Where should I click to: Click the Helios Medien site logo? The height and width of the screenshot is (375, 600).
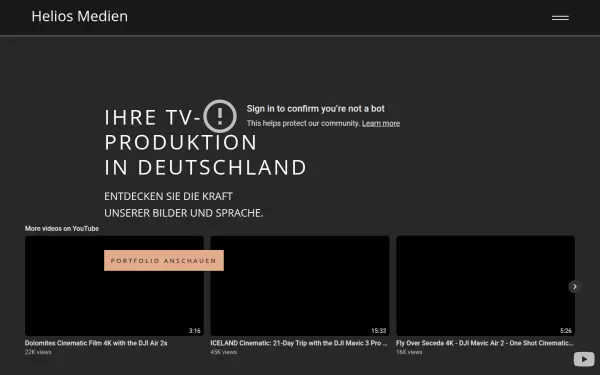pos(80,16)
